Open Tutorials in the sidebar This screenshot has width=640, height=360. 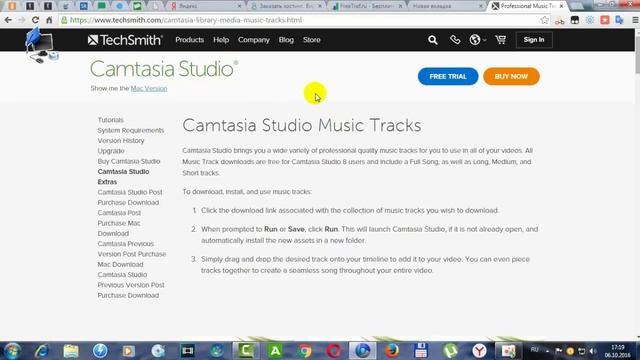coord(111,120)
